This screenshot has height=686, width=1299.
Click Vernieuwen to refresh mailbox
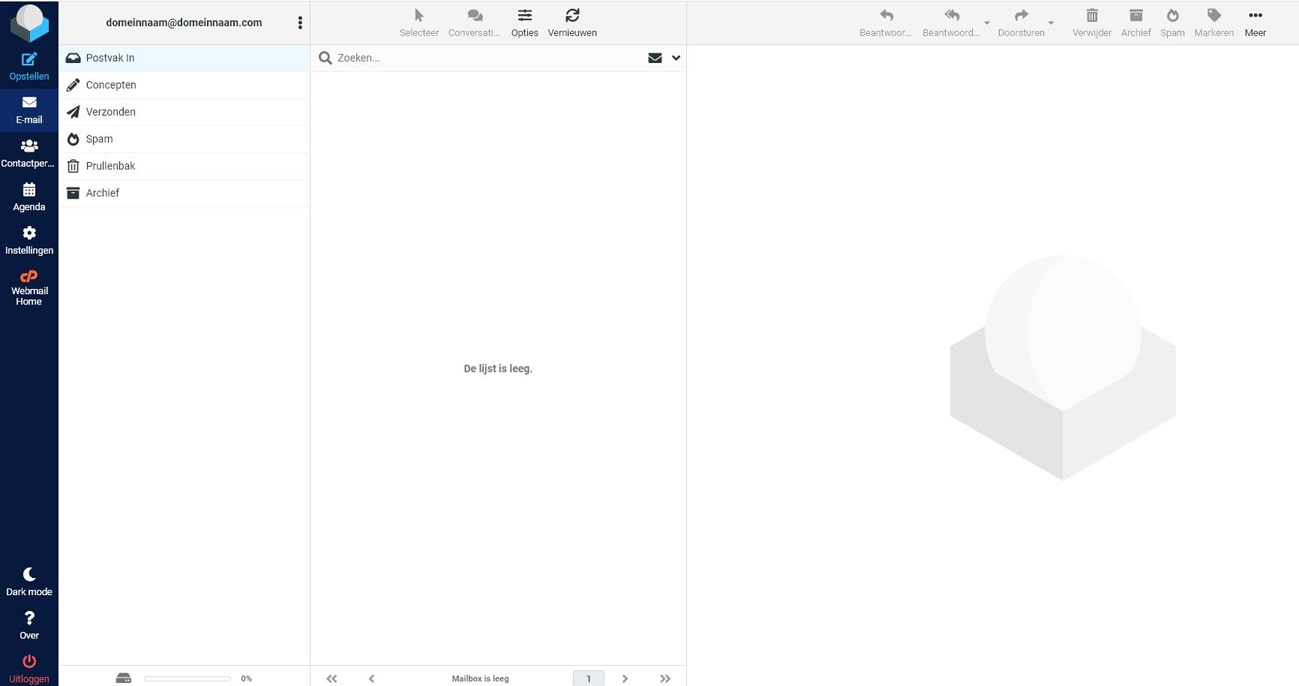click(x=572, y=23)
